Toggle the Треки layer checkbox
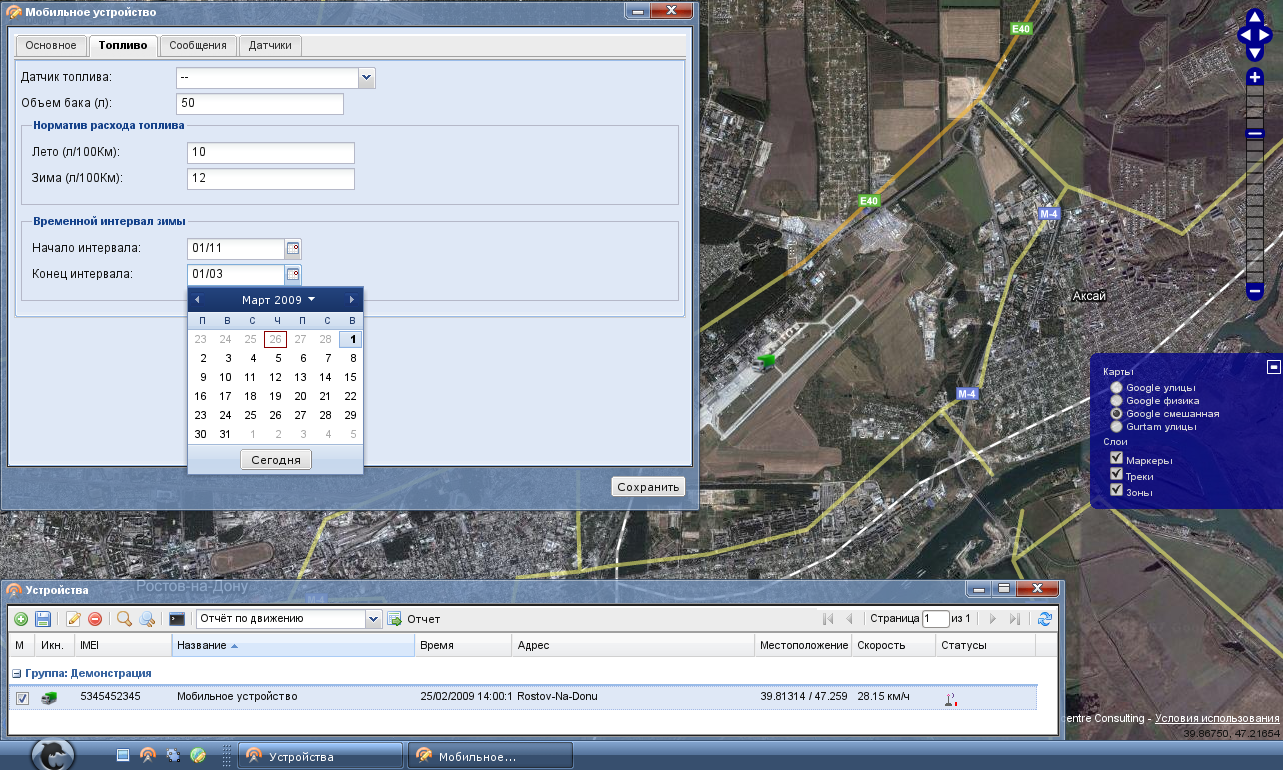 [1117, 474]
